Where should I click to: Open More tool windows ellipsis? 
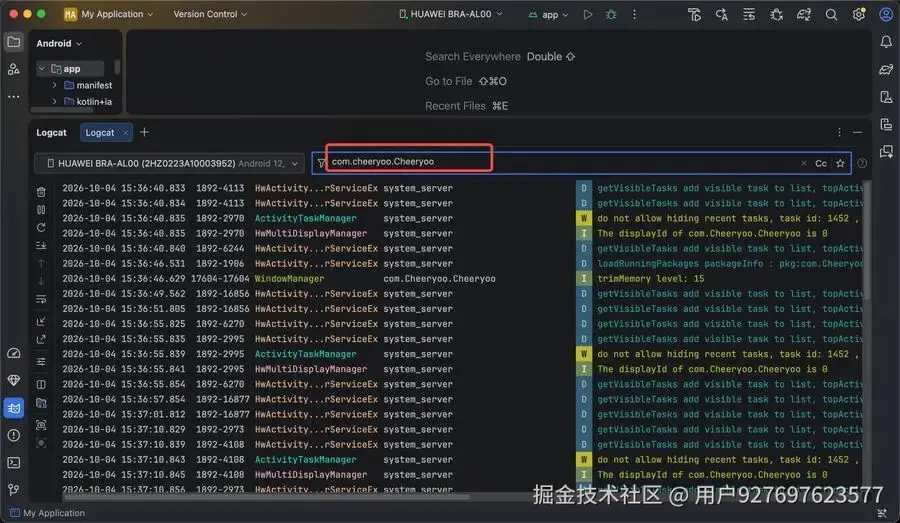[14, 96]
